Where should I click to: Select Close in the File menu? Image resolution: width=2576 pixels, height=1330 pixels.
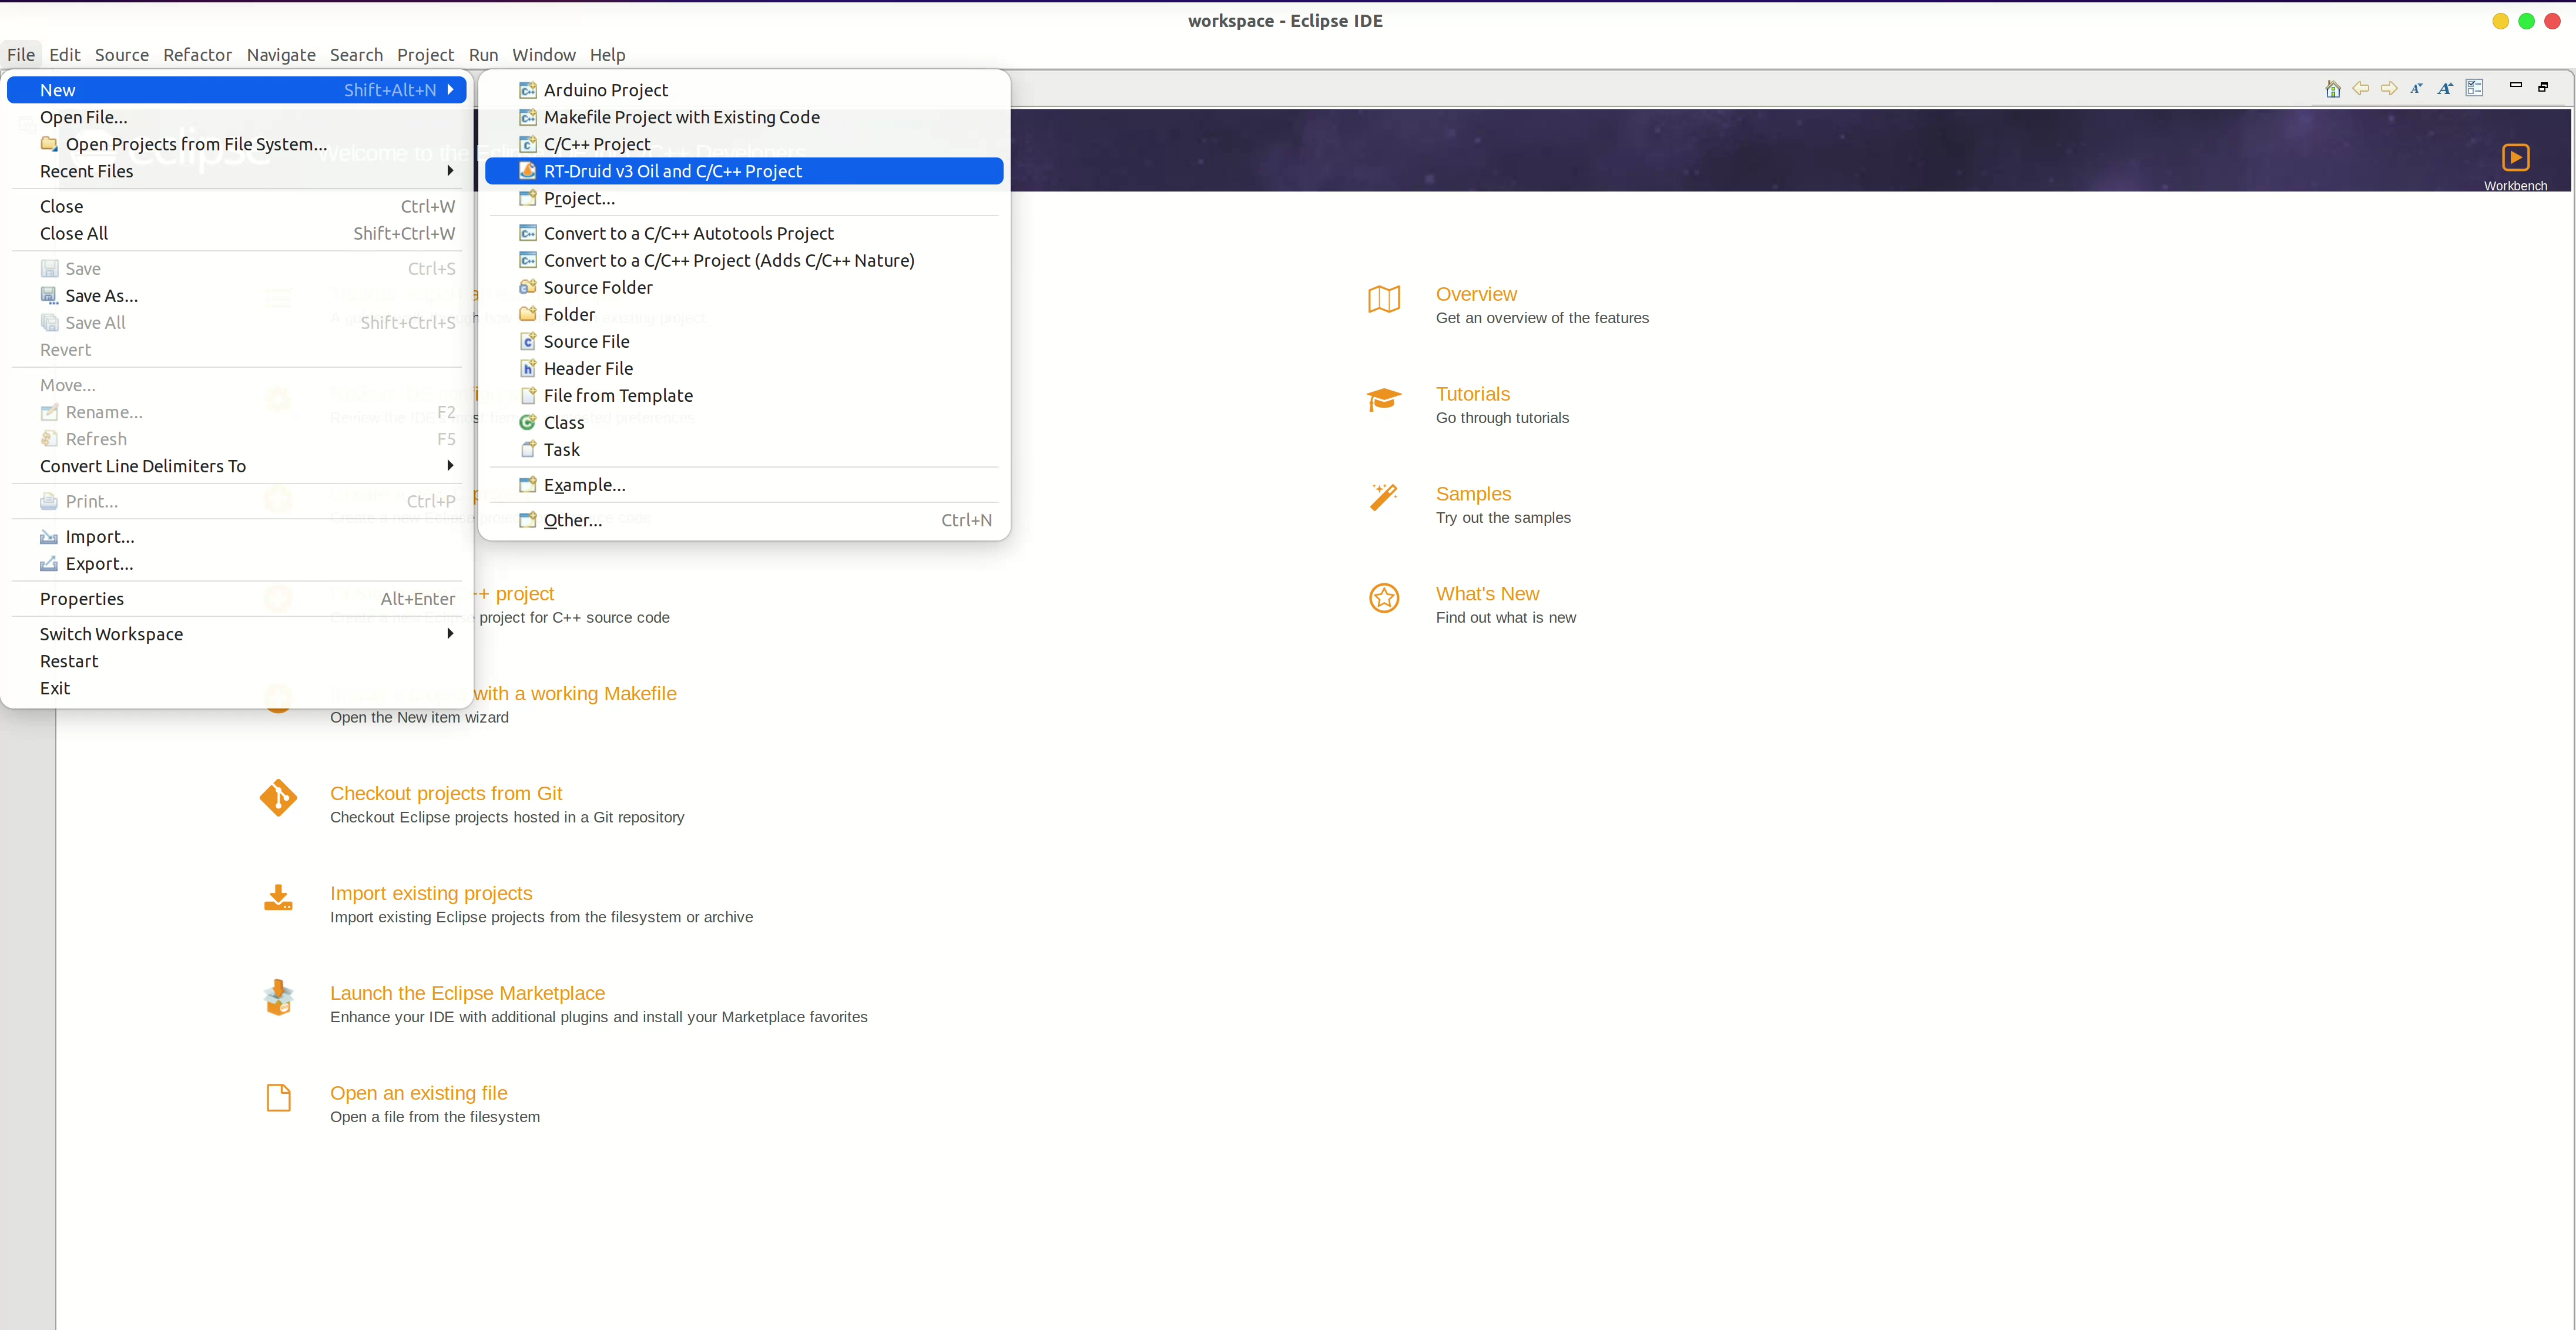[237, 206]
